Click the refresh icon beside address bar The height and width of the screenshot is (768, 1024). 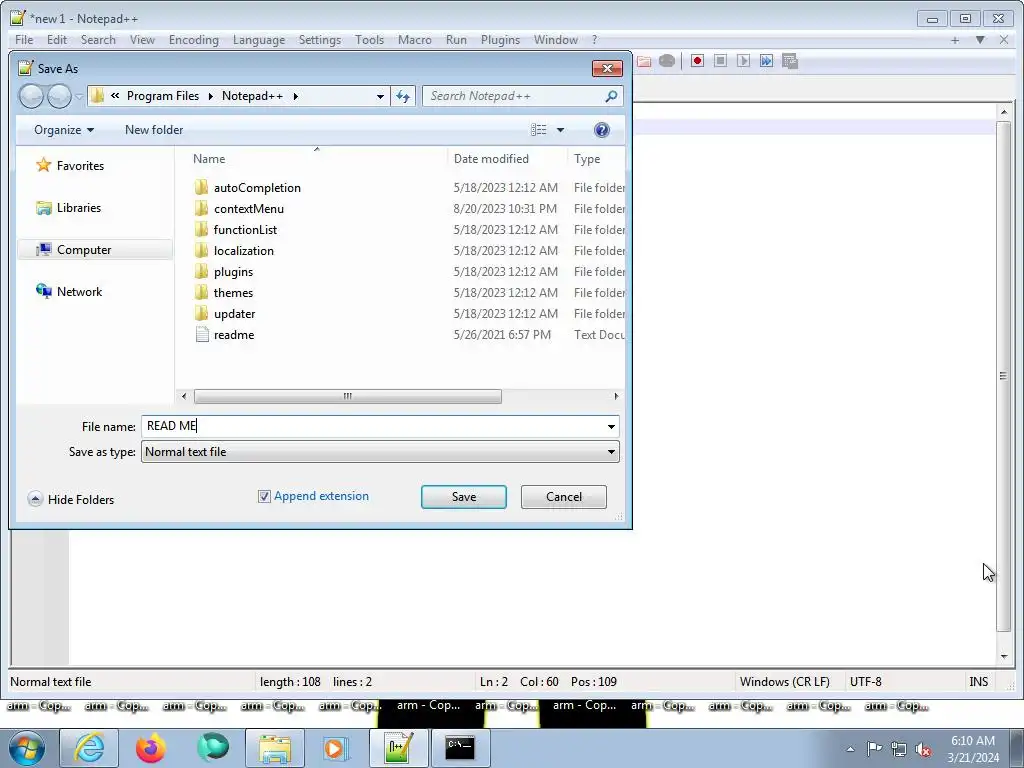[403, 97]
